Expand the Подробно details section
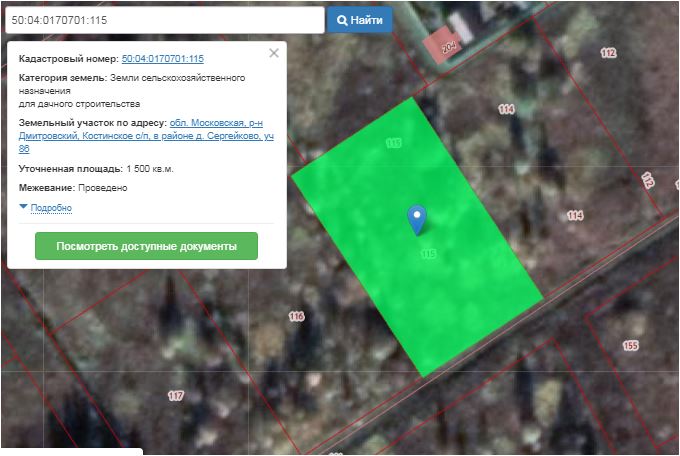The height and width of the screenshot is (456, 680). 51,208
